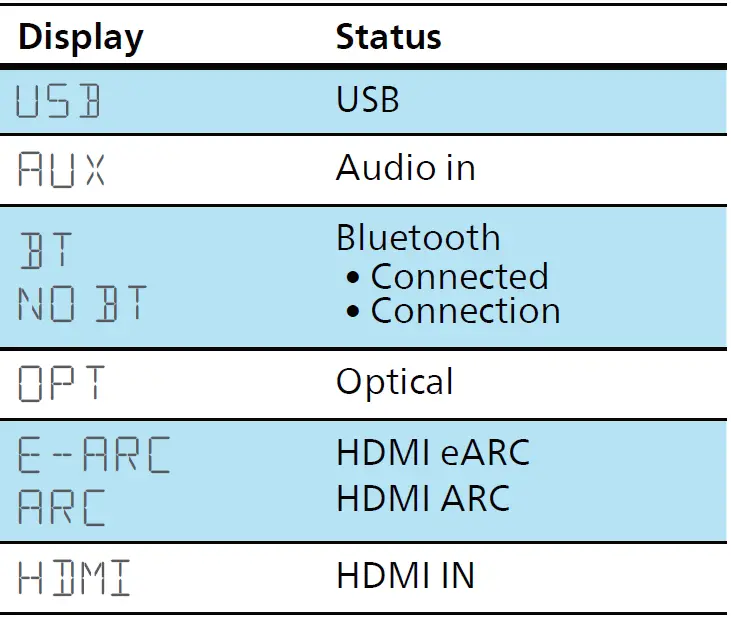The height and width of the screenshot is (619, 731).
Task: Click the Display column header
Action: pos(81,37)
